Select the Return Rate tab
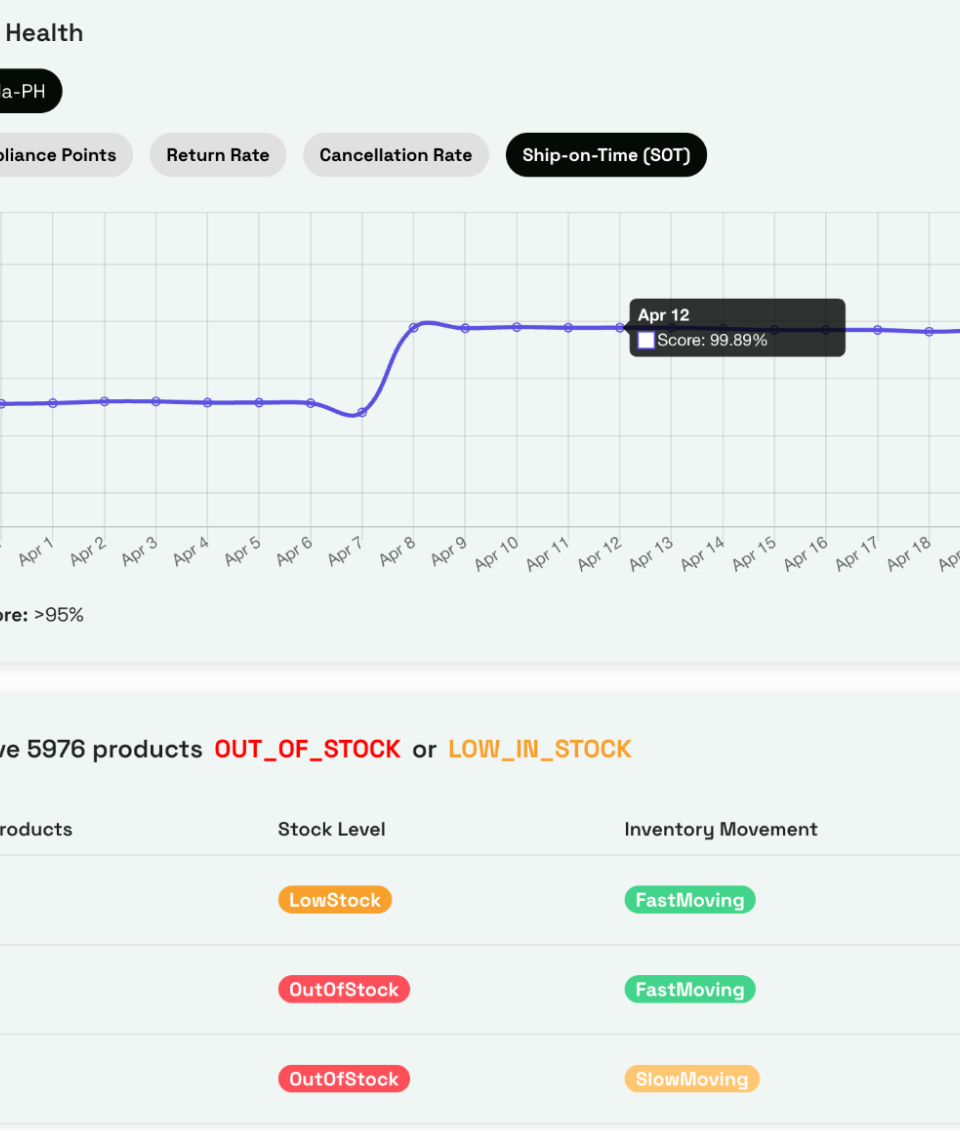Image resolution: width=960 pixels, height=1131 pixels. pyautogui.click(x=217, y=155)
